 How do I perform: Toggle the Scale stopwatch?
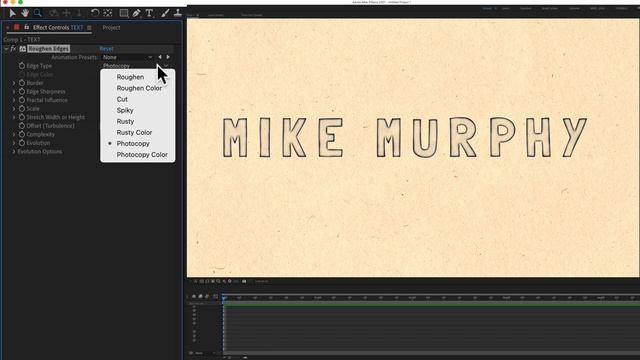point(22,109)
